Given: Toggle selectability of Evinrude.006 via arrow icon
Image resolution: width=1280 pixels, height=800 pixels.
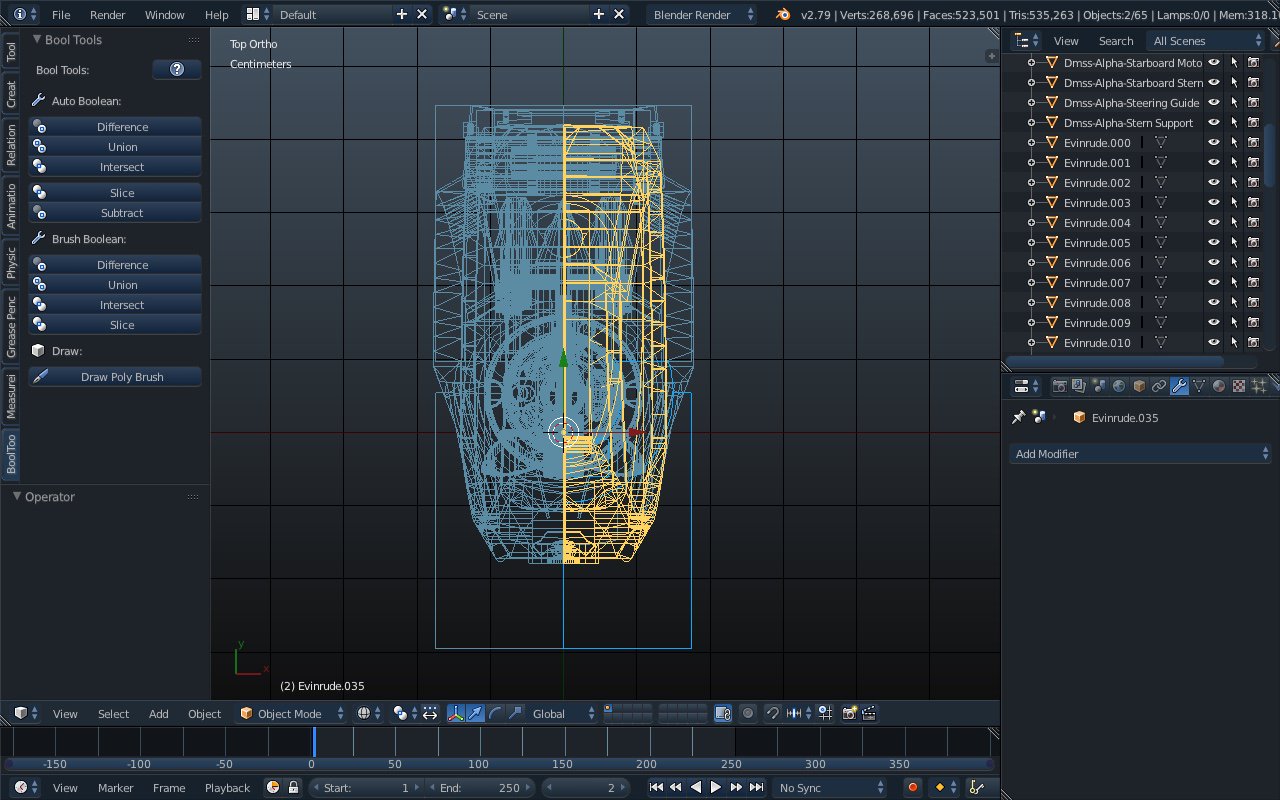Looking at the screenshot, I should click(1234, 263).
